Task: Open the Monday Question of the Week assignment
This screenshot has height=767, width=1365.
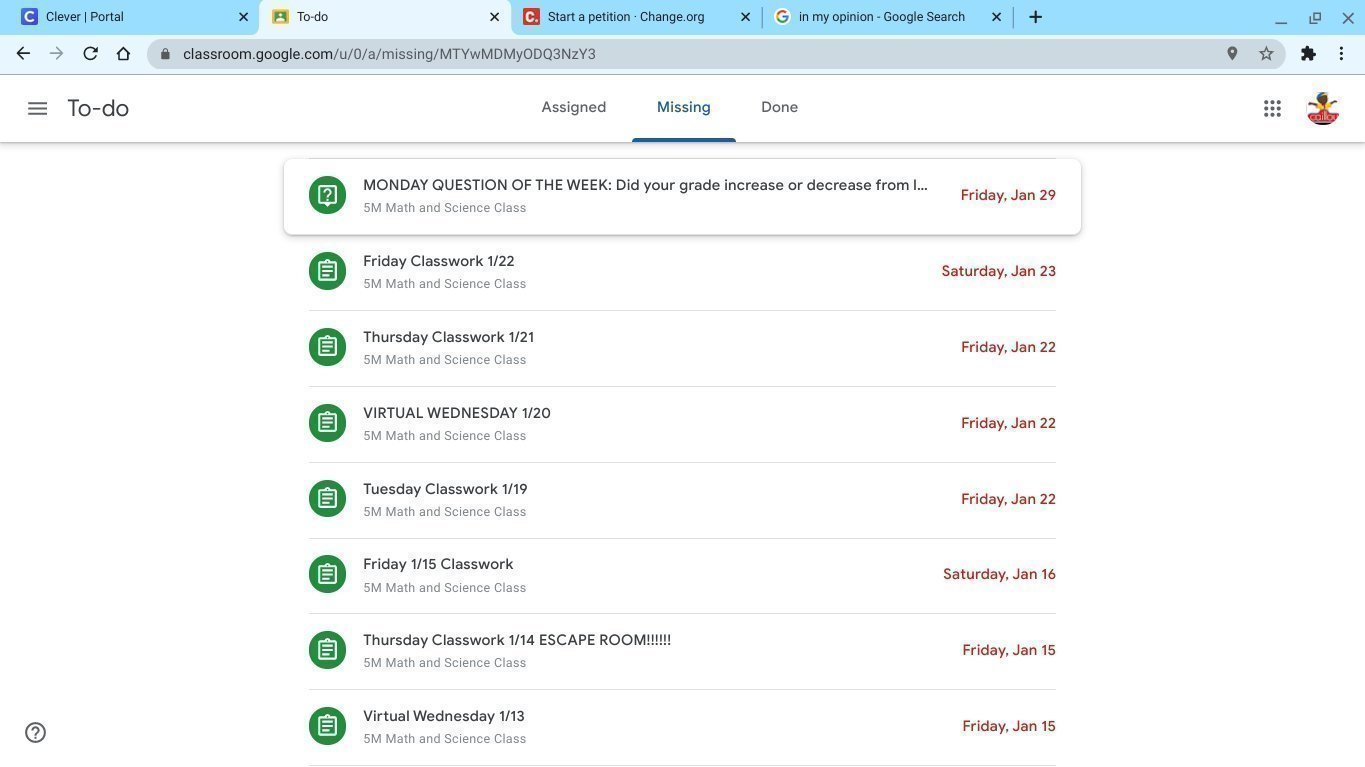Action: coord(645,185)
